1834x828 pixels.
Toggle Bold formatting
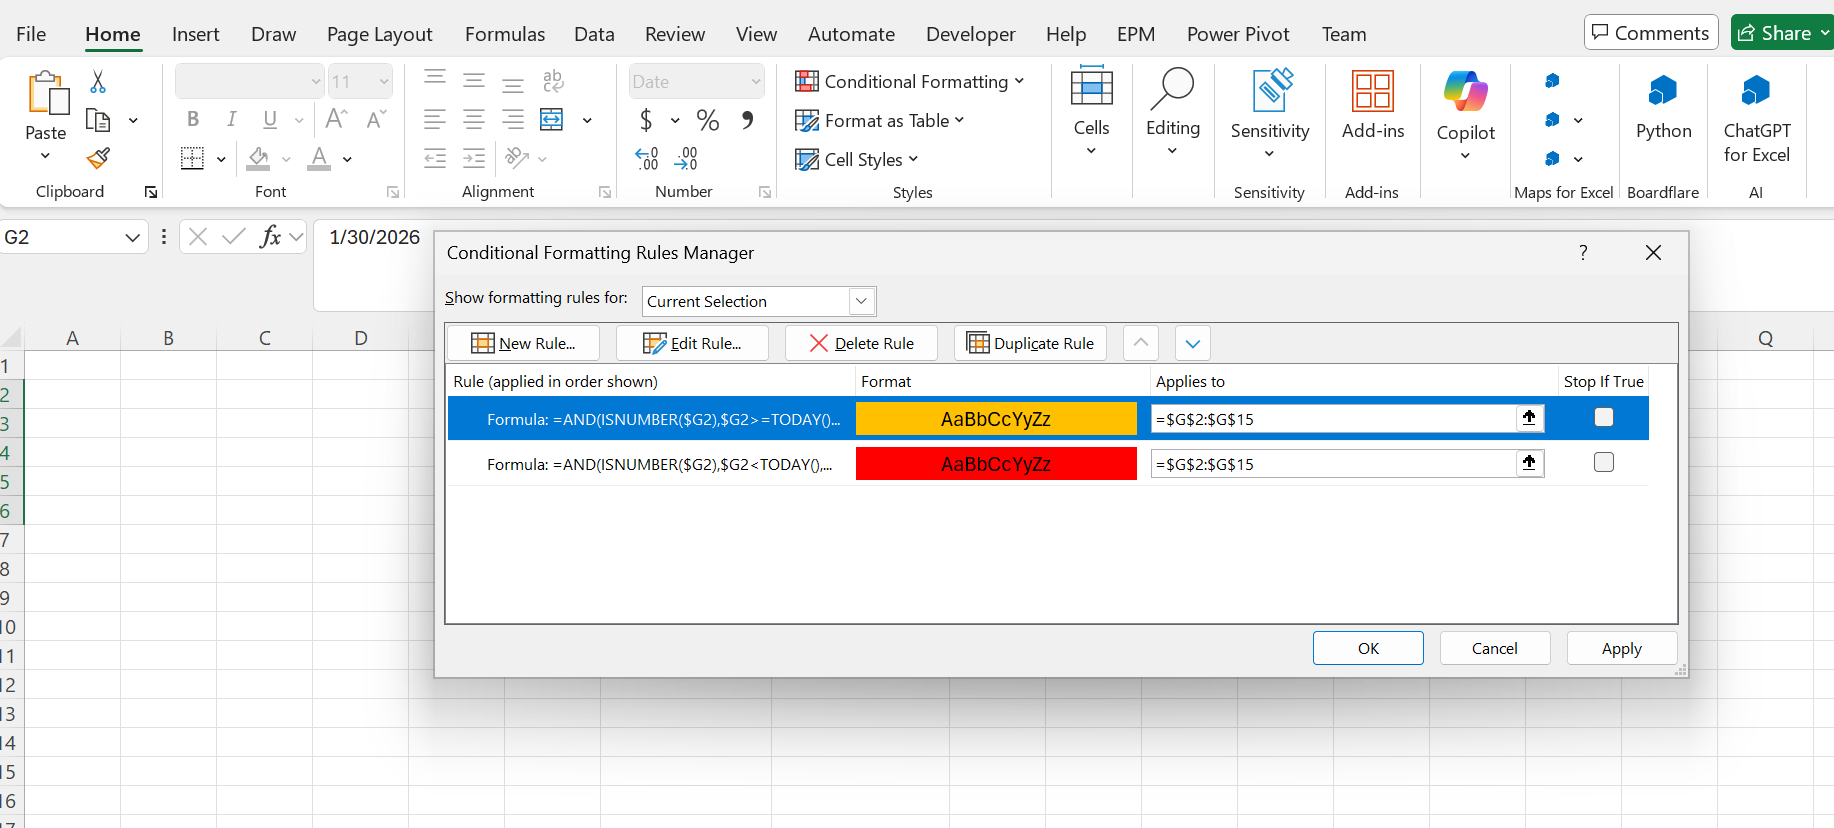click(193, 120)
